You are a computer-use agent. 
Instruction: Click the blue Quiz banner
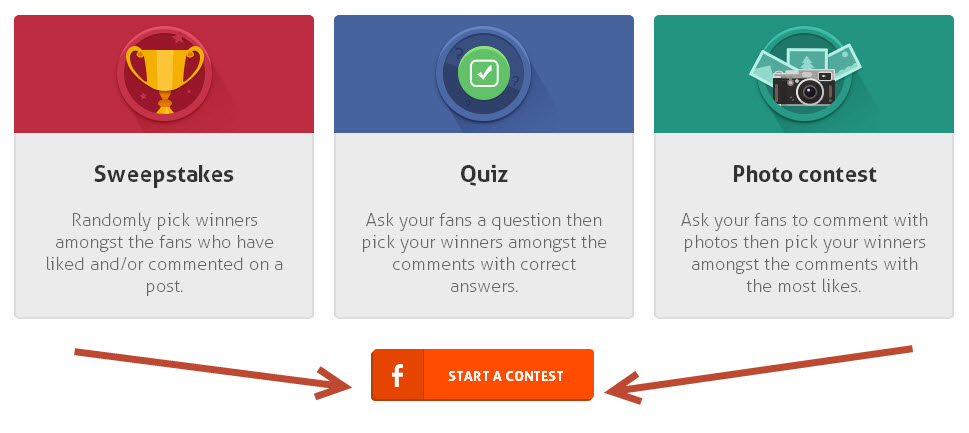coord(484,74)
